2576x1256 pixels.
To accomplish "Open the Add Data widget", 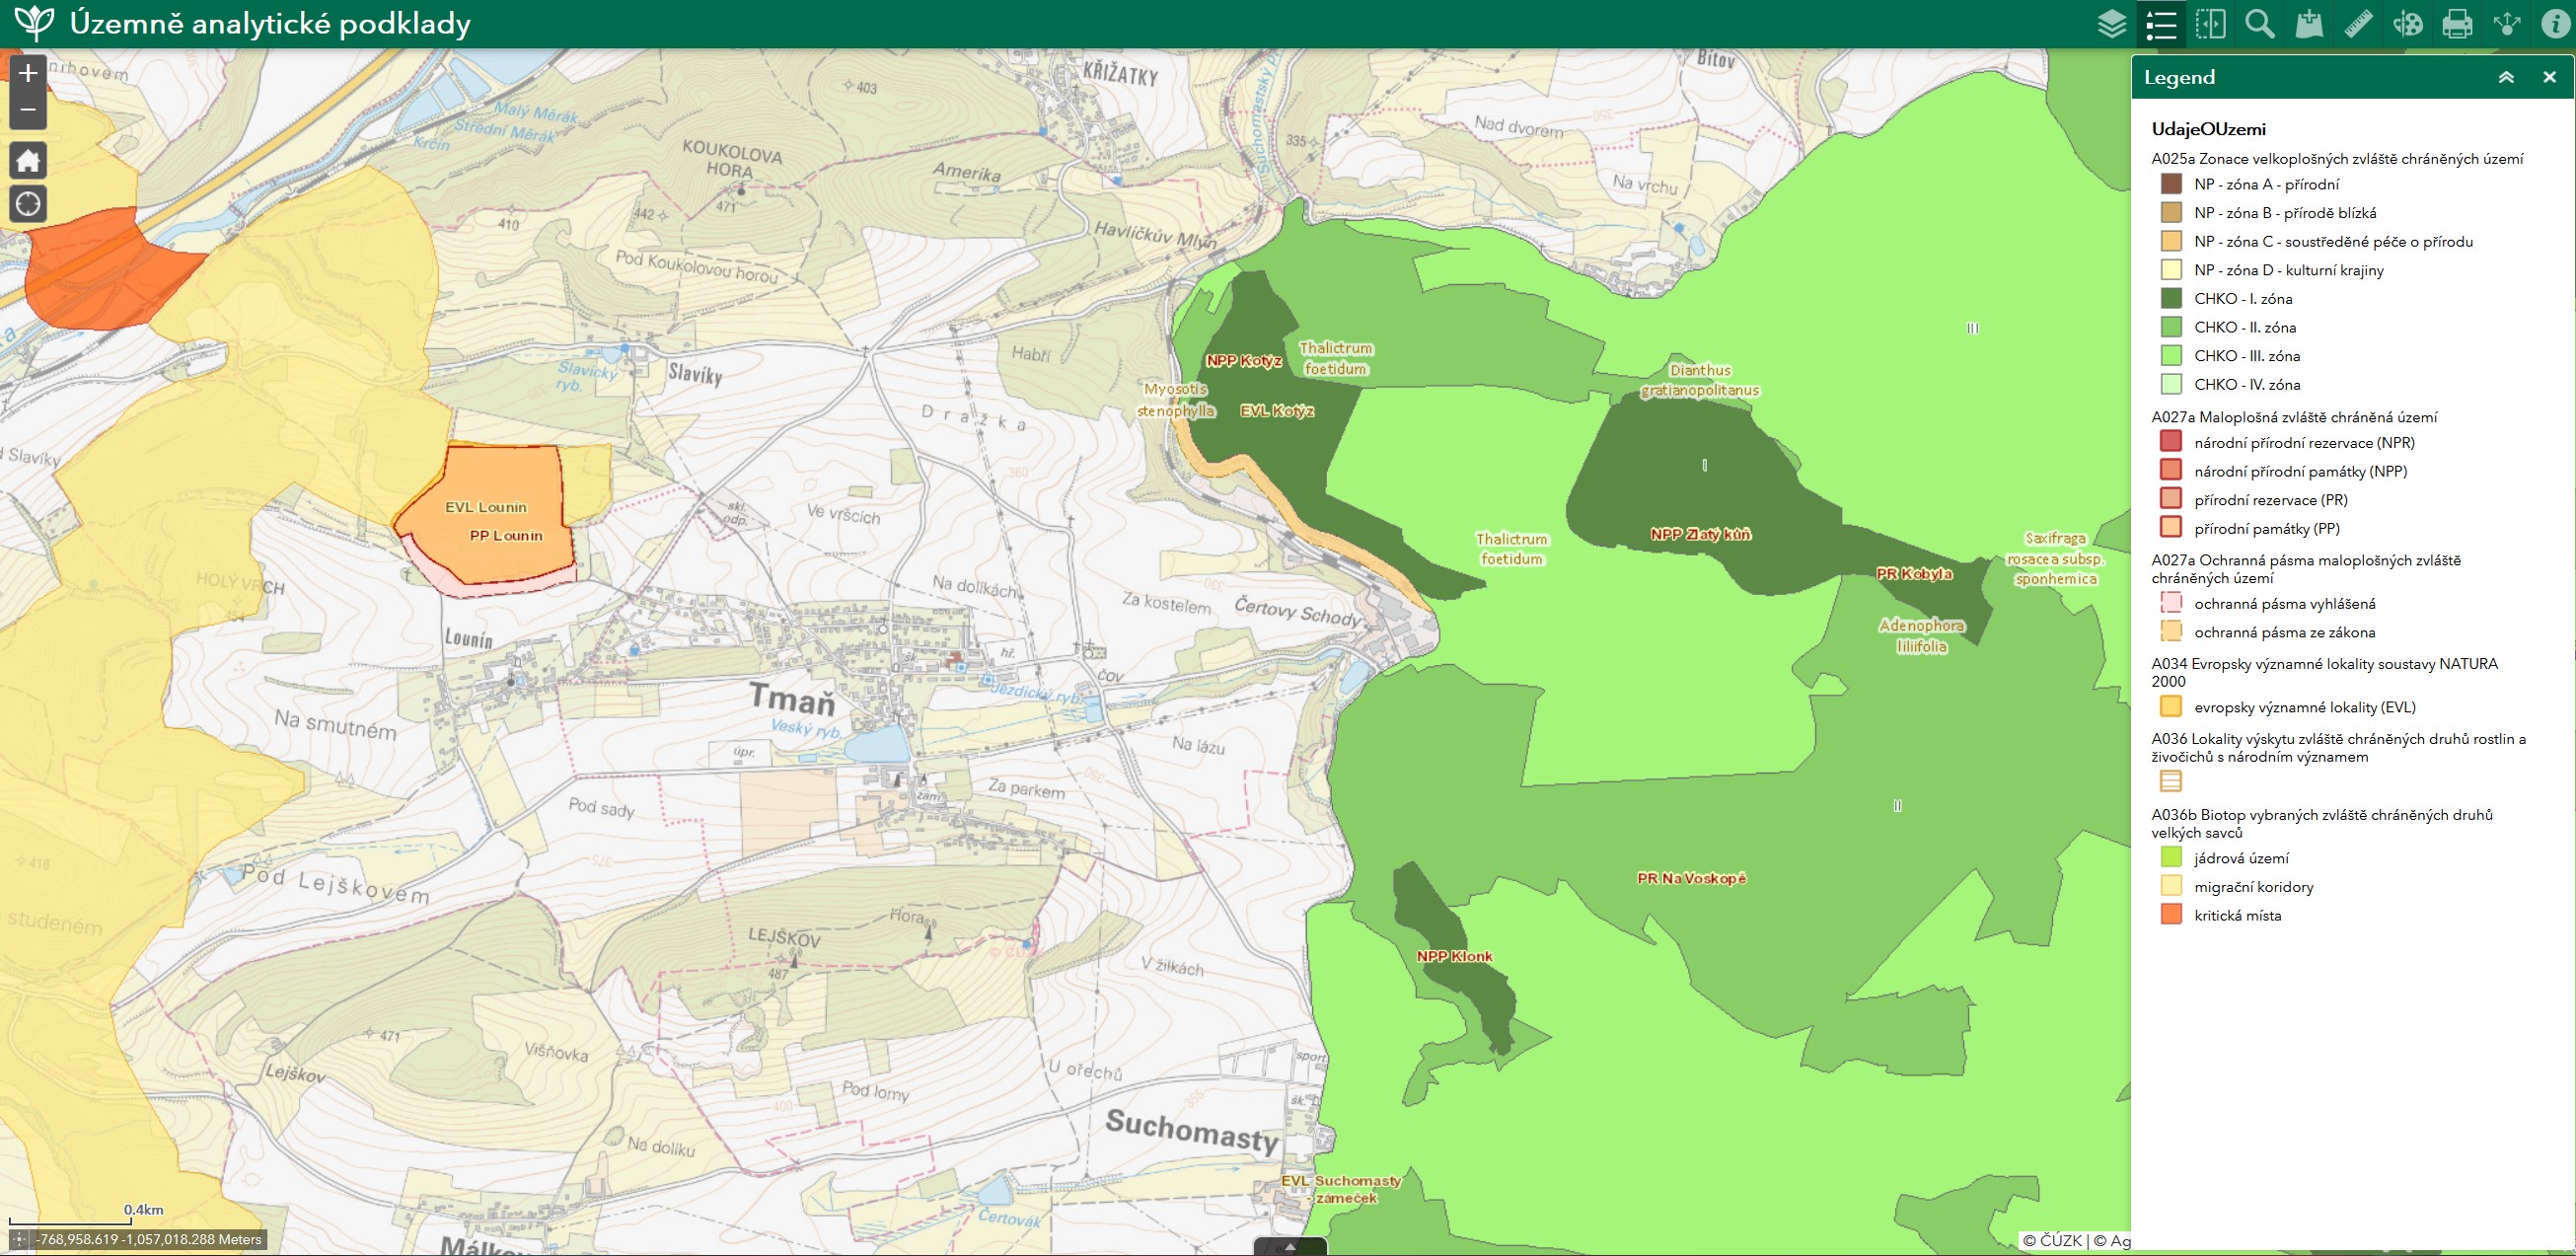I will 2309,24.
